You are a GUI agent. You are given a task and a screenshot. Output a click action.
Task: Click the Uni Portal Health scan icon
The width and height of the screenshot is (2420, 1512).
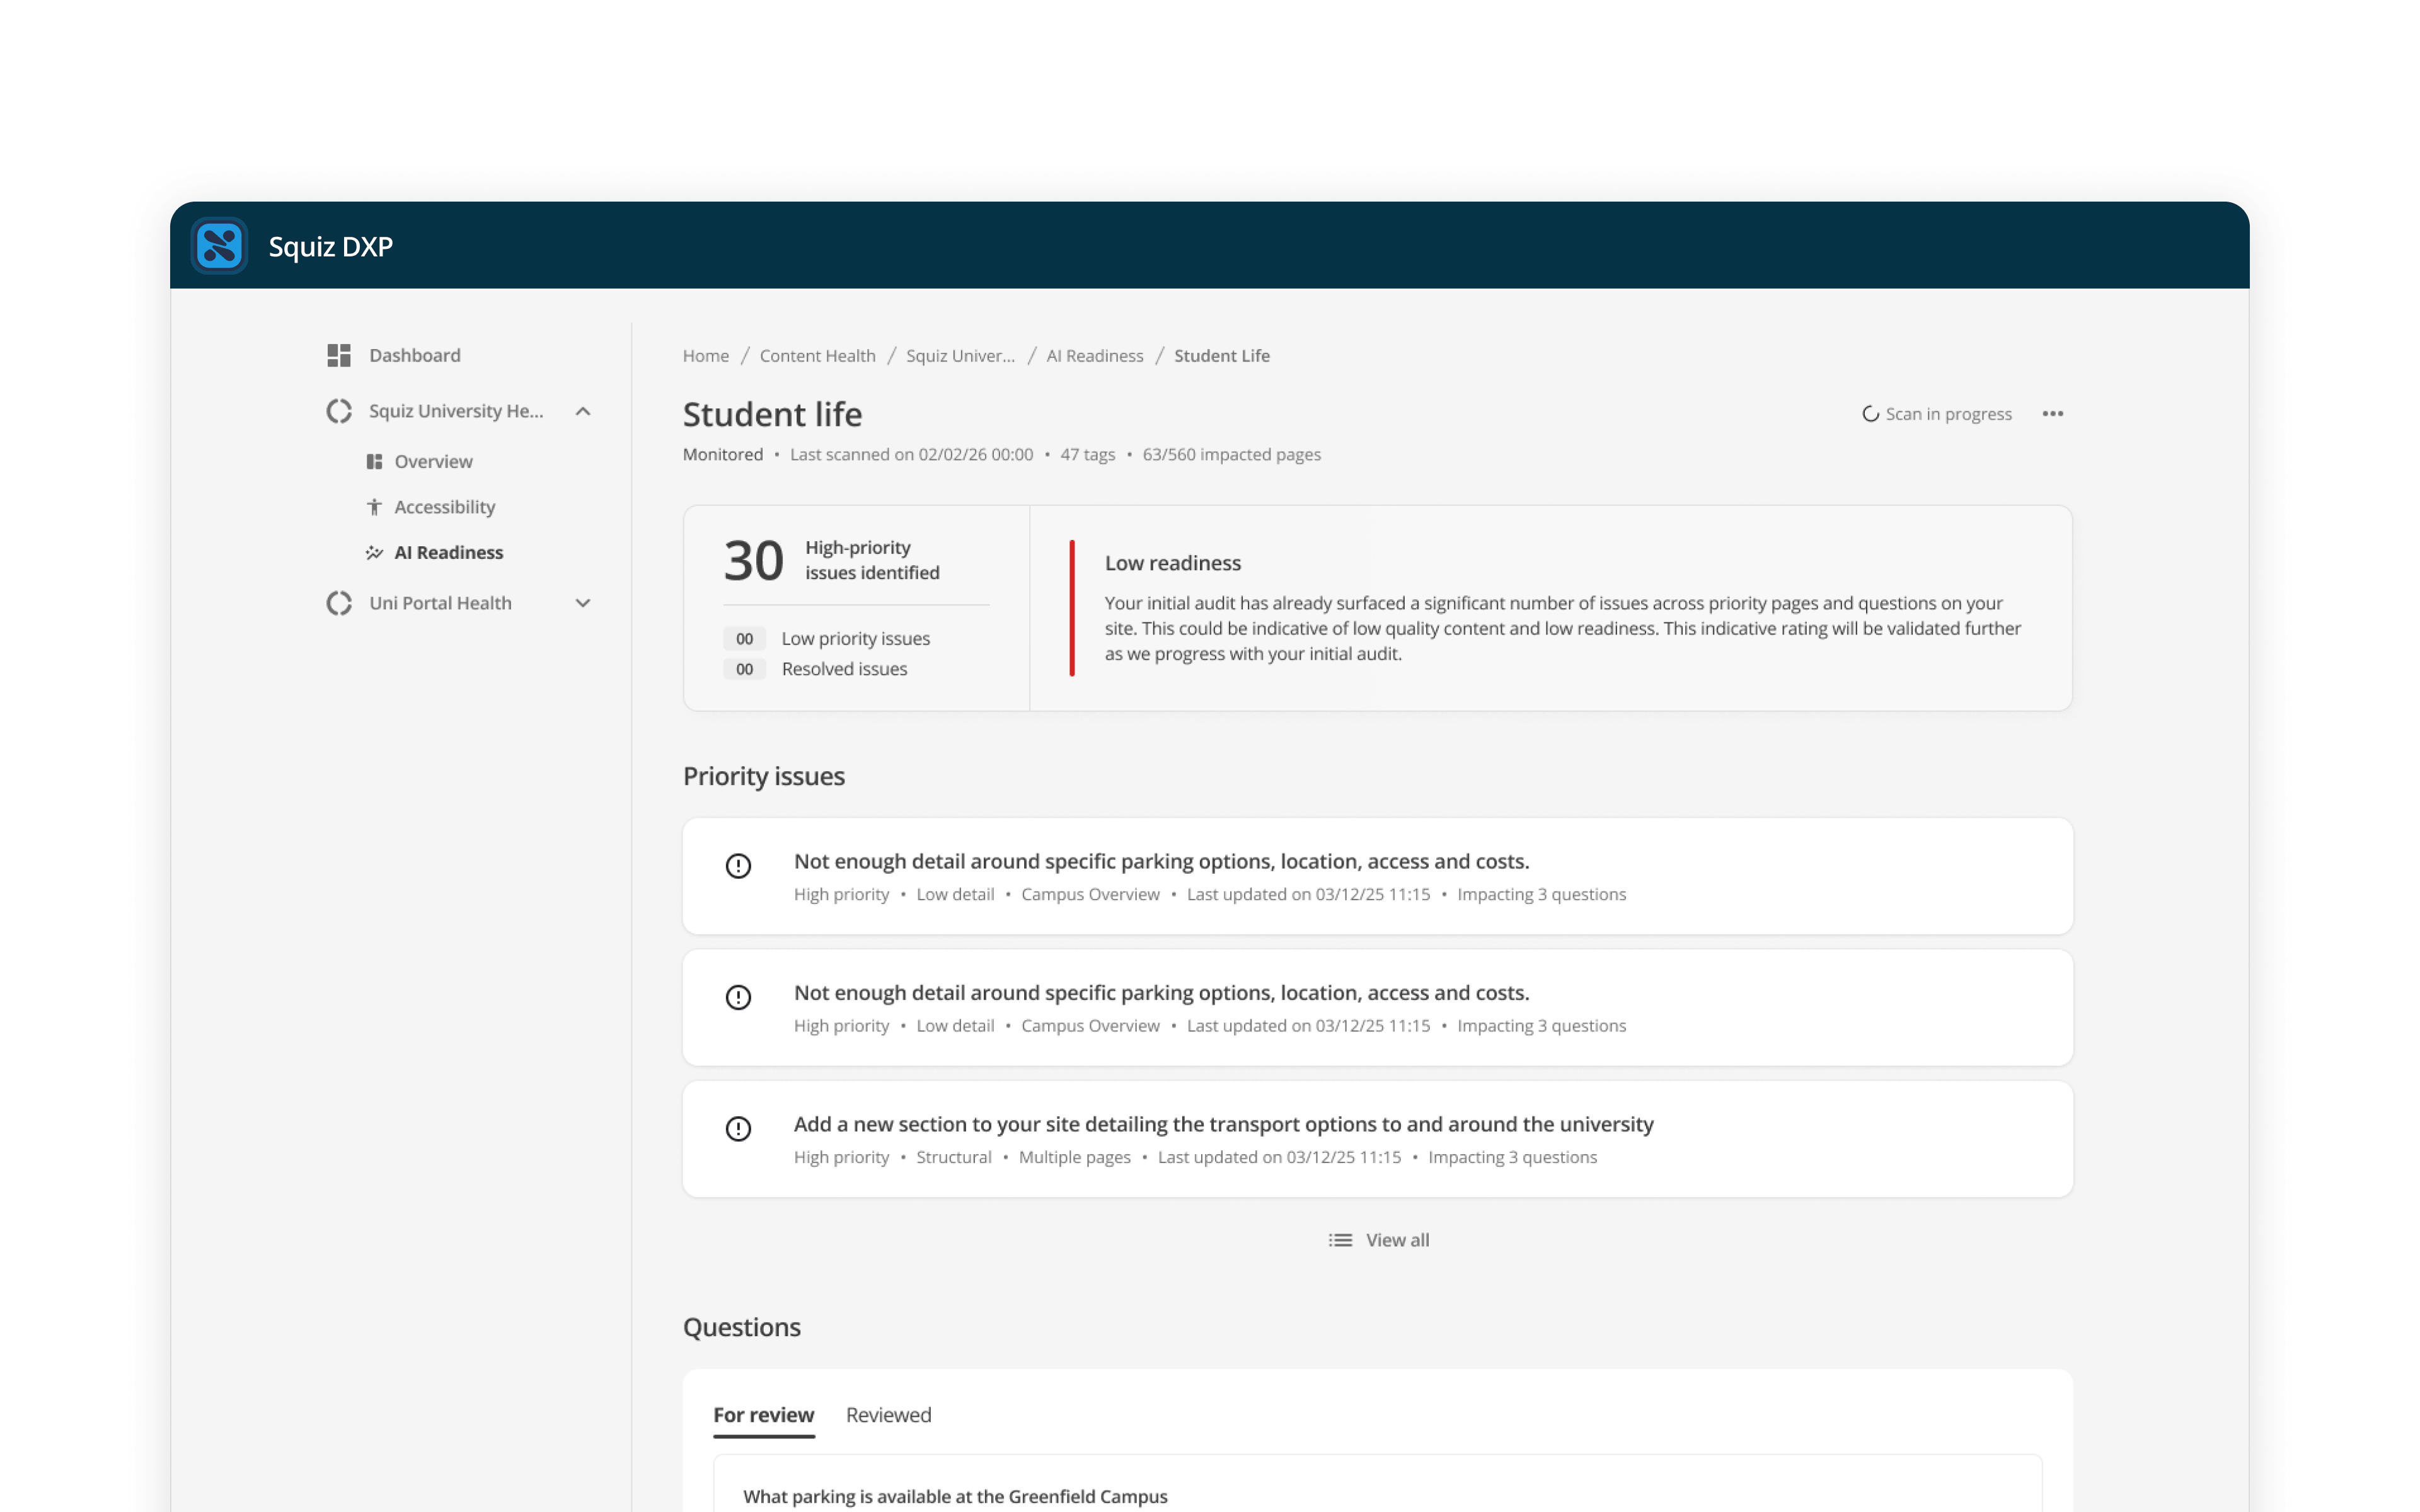pyautogui.click(x=339, y=602)
